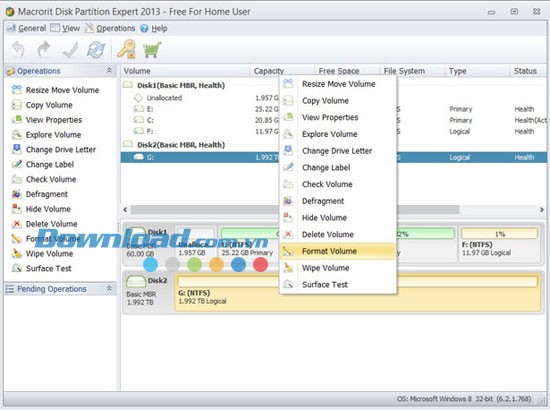Select the F: volume row in list
550x410 pixels.
click(200, 131)
